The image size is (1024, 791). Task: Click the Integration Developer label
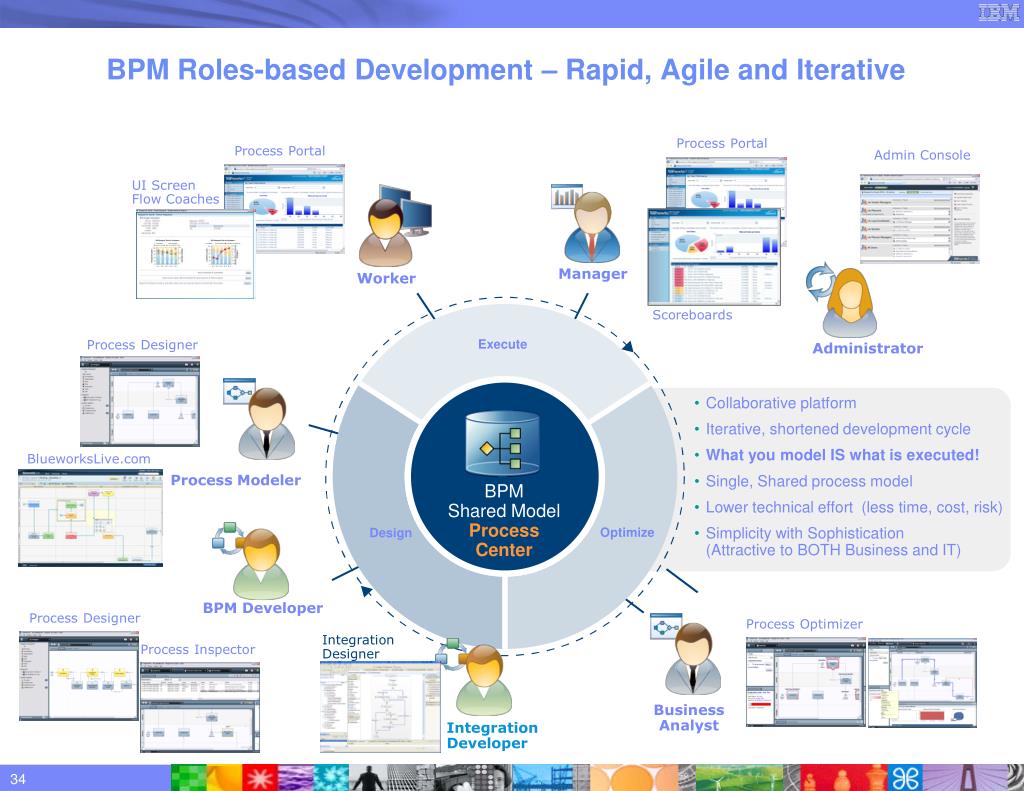click(492, 735)
